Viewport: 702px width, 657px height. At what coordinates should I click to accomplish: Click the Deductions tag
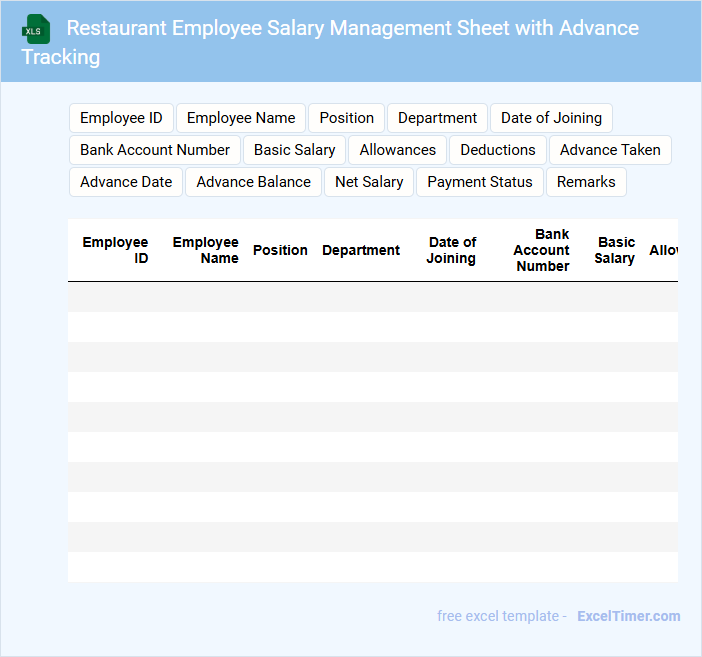tap(498, 150)
